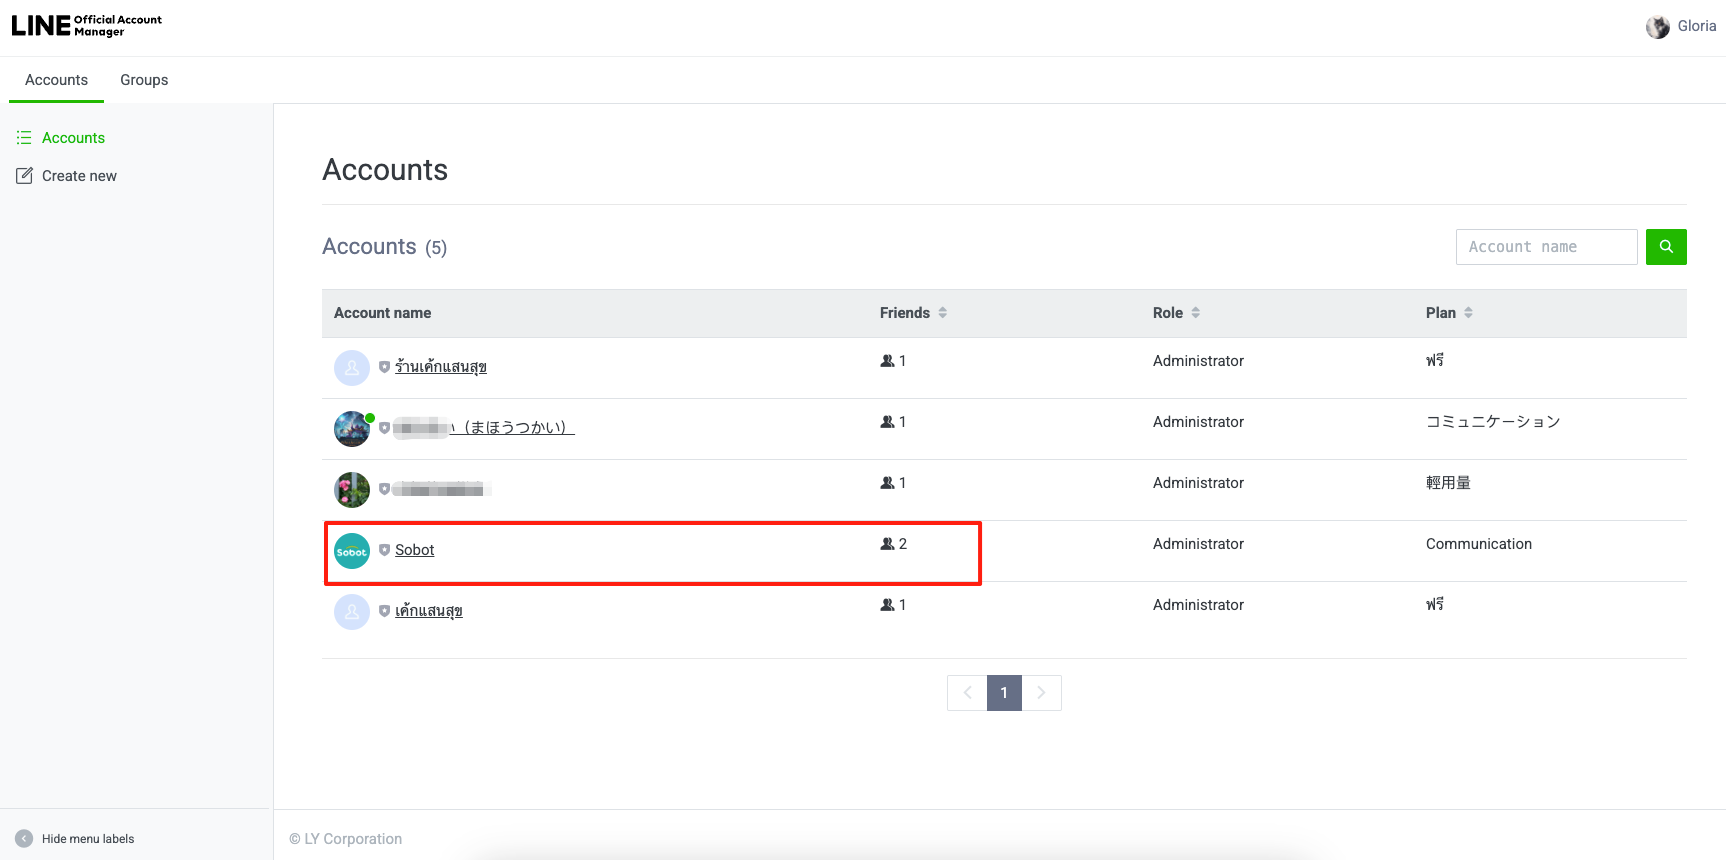1726x860 pixels.
Task: Open the ร้านเค้กแสนสุข account link
Action: click(x=441, y=367)
